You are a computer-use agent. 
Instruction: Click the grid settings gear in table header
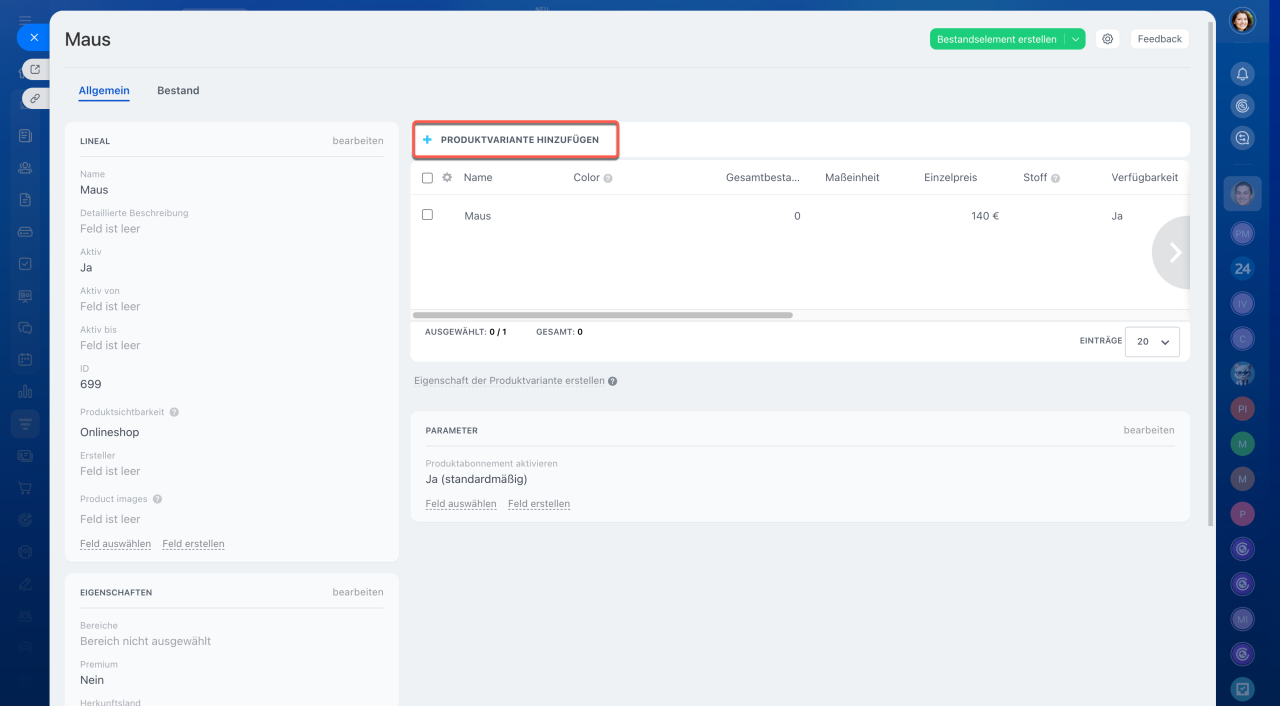tap(447, 178)
